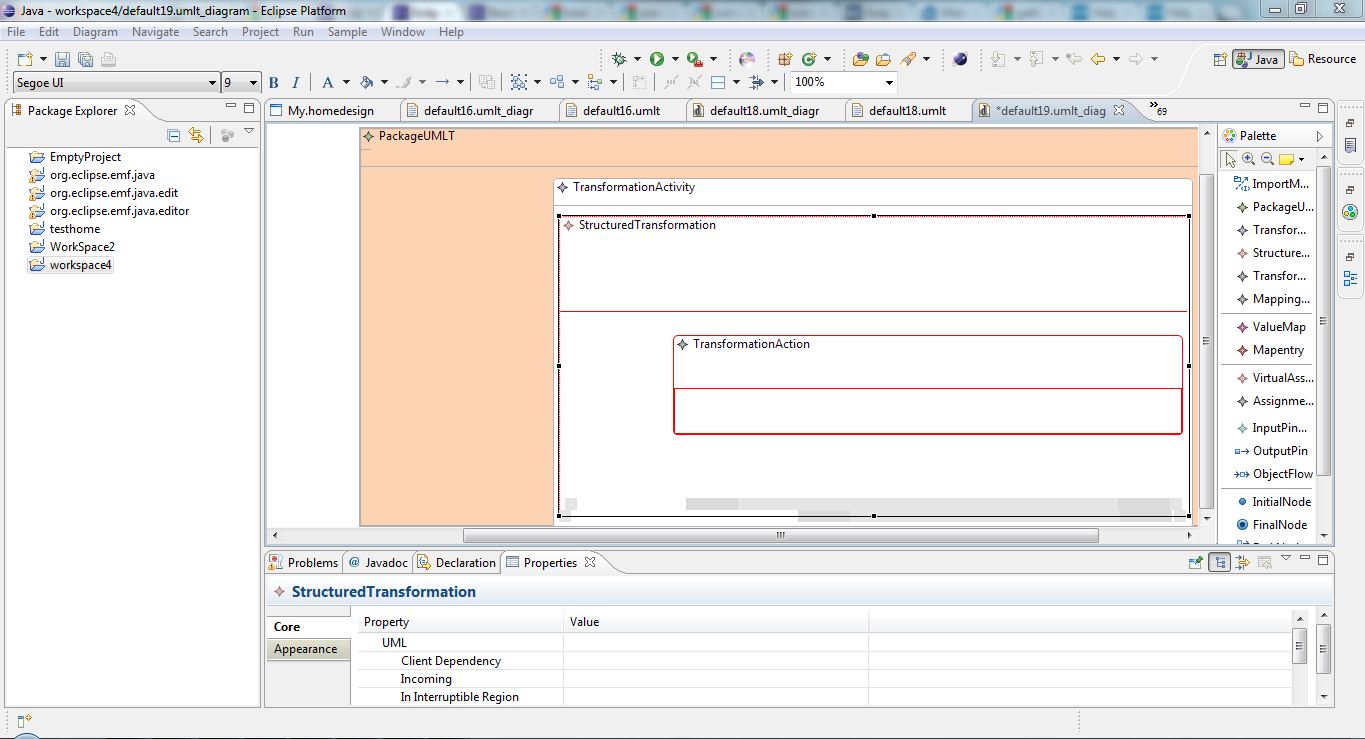1365x739 pixels.
Task: Pick the ValueMap tool in the palette
Action: (x=1270, y=327)
